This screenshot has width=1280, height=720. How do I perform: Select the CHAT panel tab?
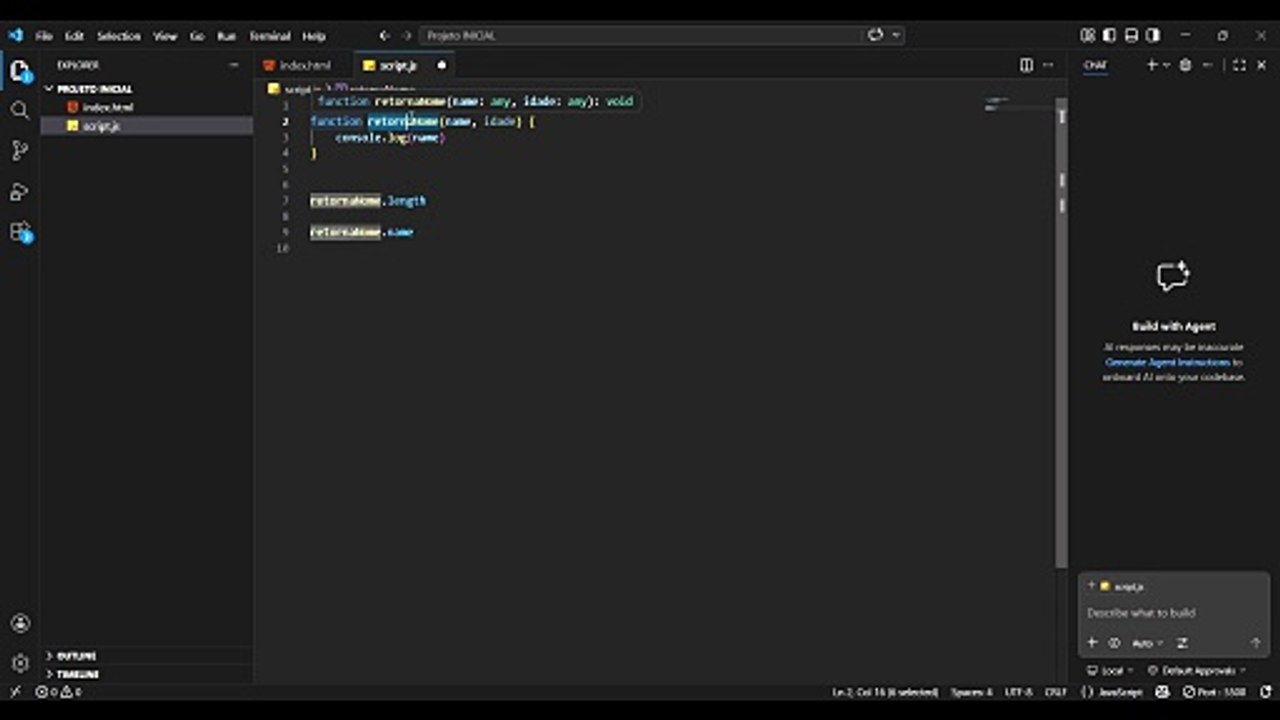1096,65
